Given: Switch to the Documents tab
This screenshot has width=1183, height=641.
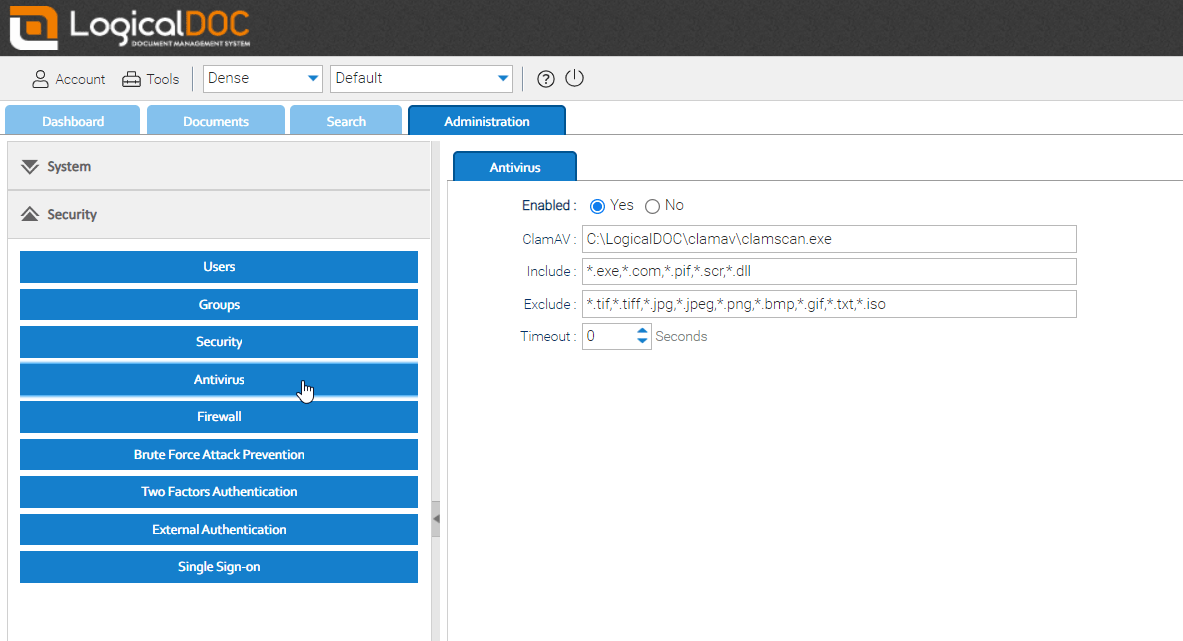Looking at the screenshot, I should coord(216,121).
